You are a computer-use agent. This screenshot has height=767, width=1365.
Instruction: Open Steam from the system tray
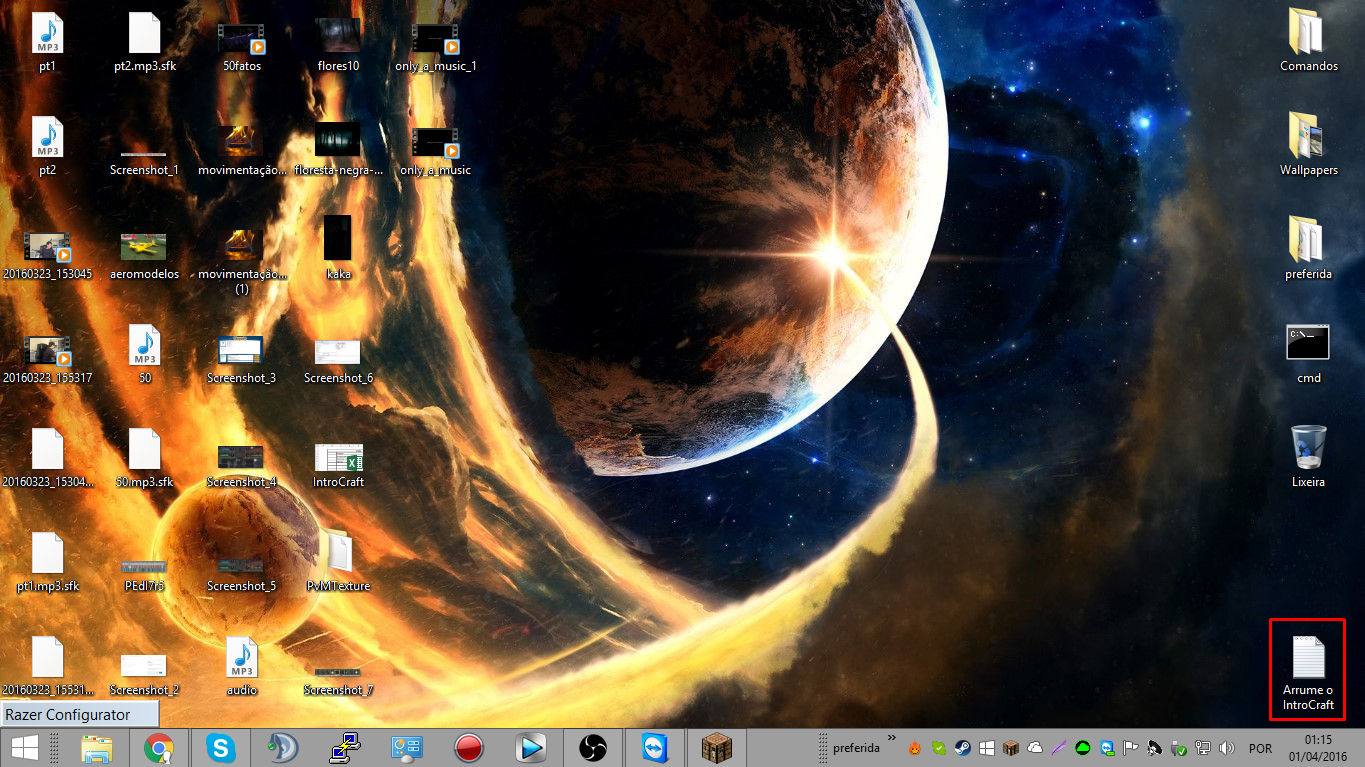[x=963, y=747]
